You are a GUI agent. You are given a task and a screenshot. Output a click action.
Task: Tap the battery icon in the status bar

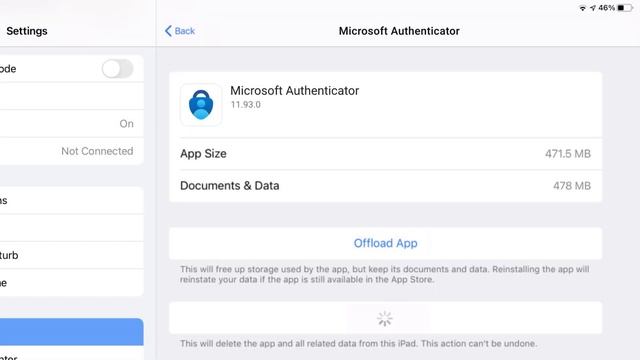(x=625, y=8)
